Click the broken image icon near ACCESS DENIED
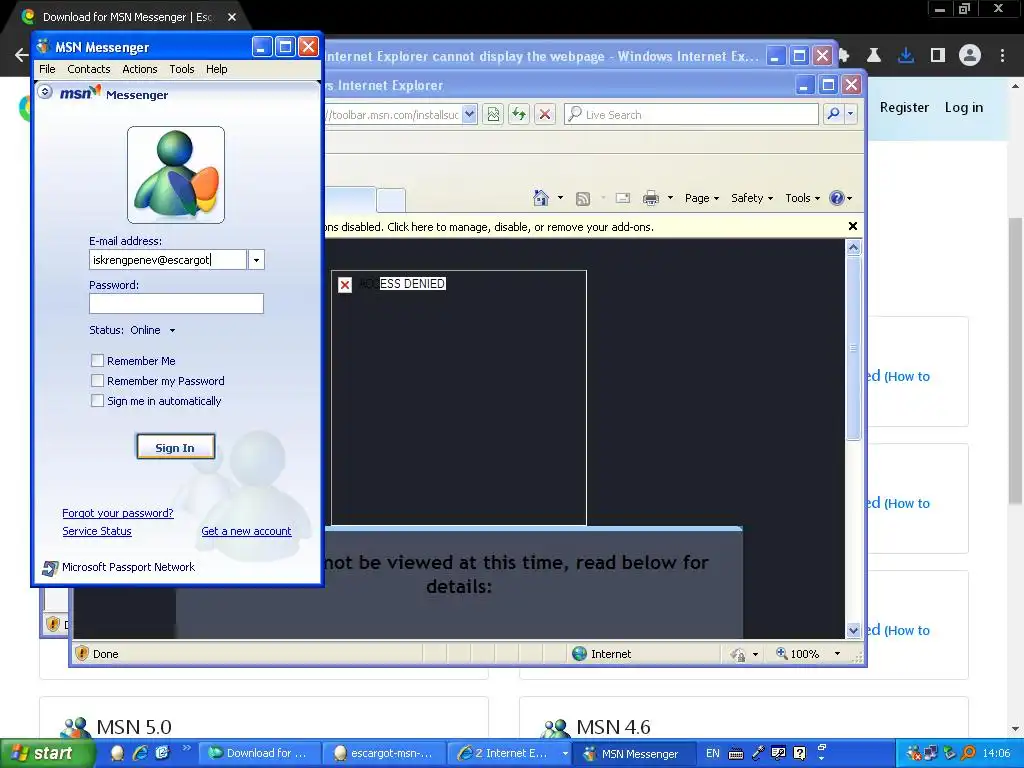Image resolution: width=1024 pixels, height=768 pixels. point(345,285)
